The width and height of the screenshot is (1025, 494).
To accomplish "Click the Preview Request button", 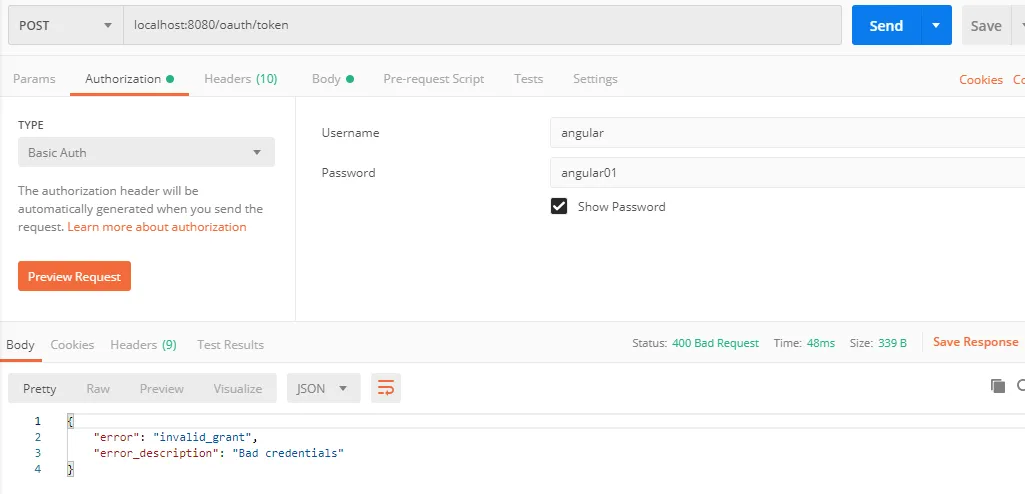I will click(x=74, y=277).
